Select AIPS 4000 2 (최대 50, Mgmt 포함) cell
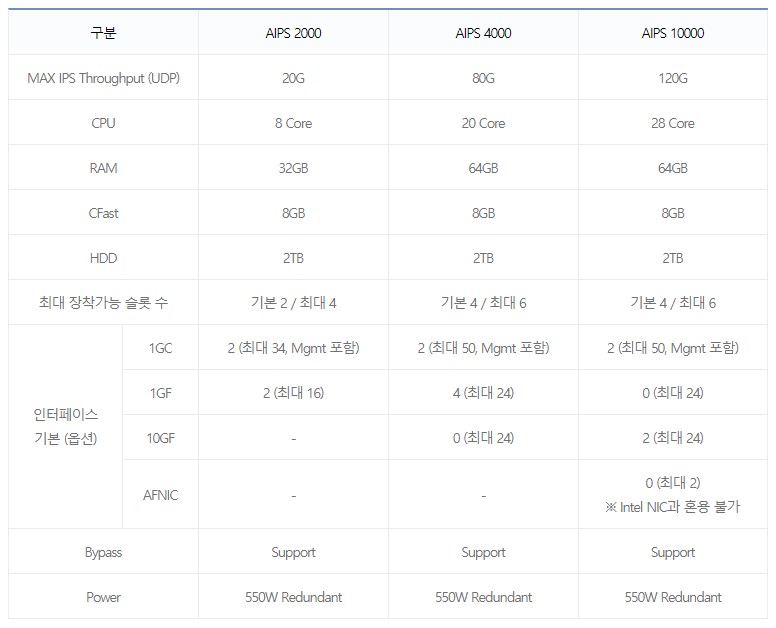The width and height of the screenshot is (776, 628). [483, 348]
